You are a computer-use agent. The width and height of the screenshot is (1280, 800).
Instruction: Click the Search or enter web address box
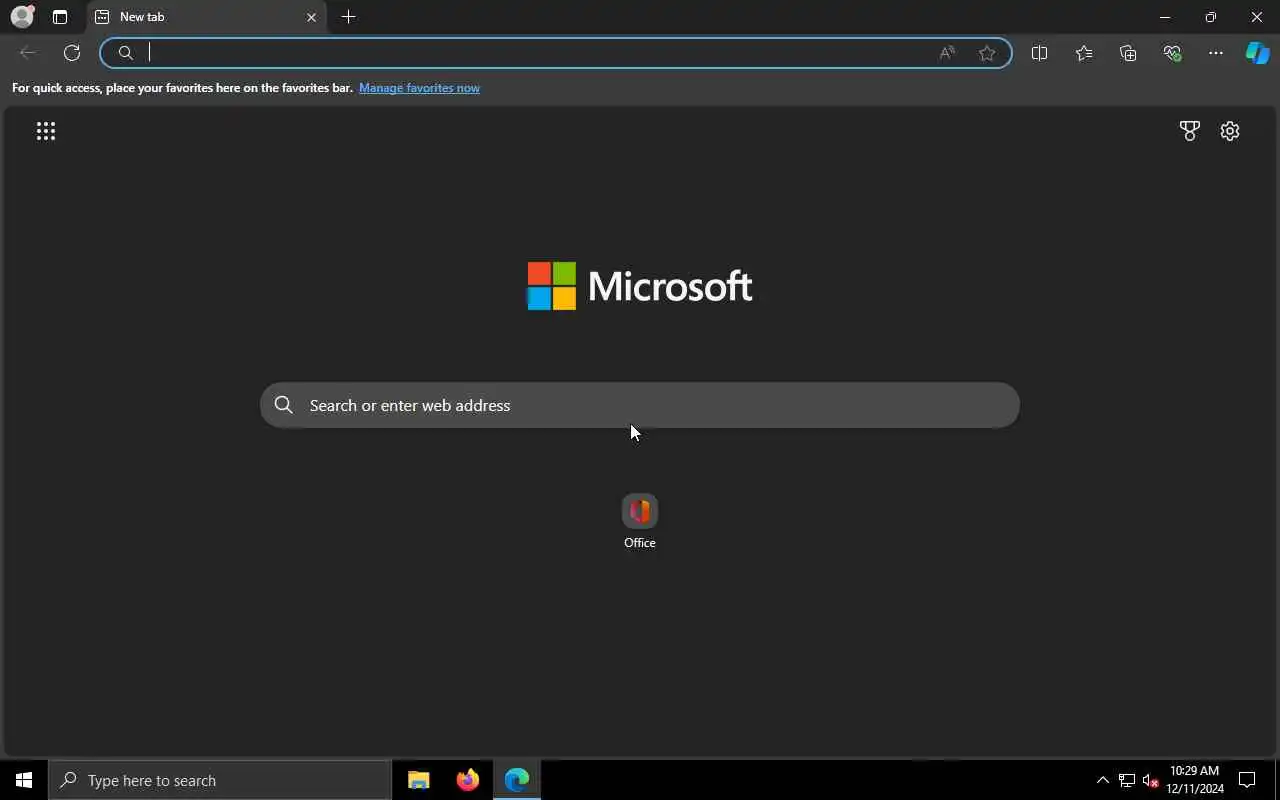(640, 405)
